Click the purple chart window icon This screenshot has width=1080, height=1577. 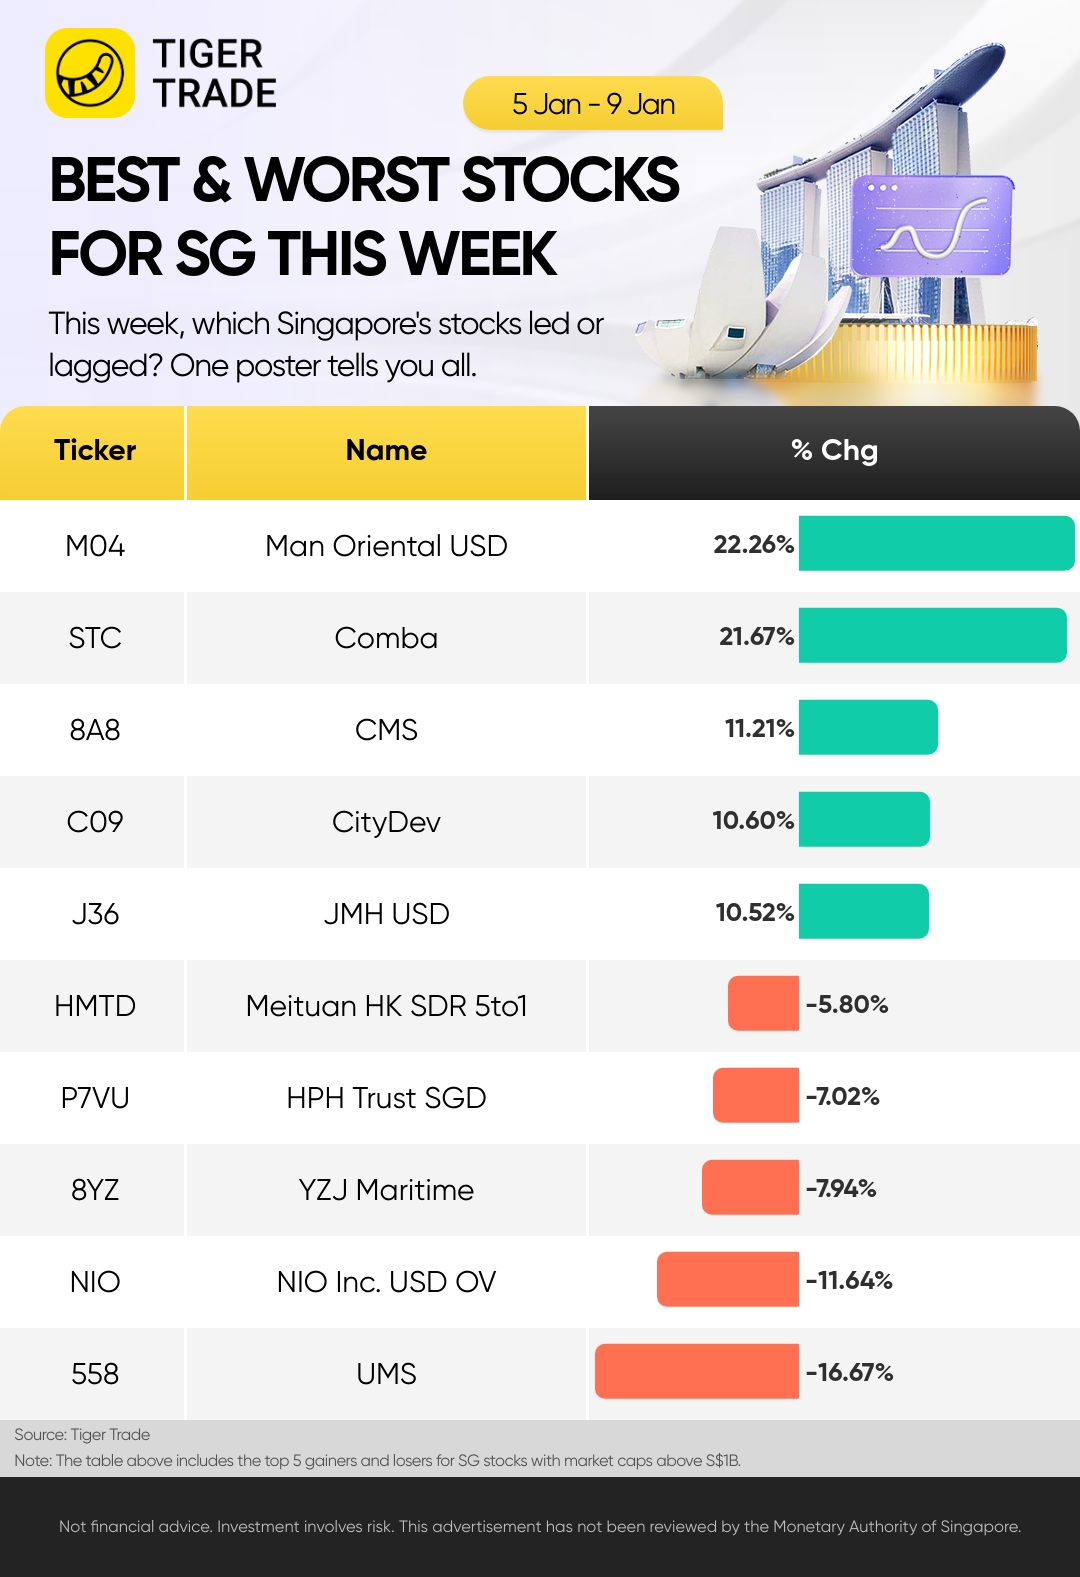(931, 226)
